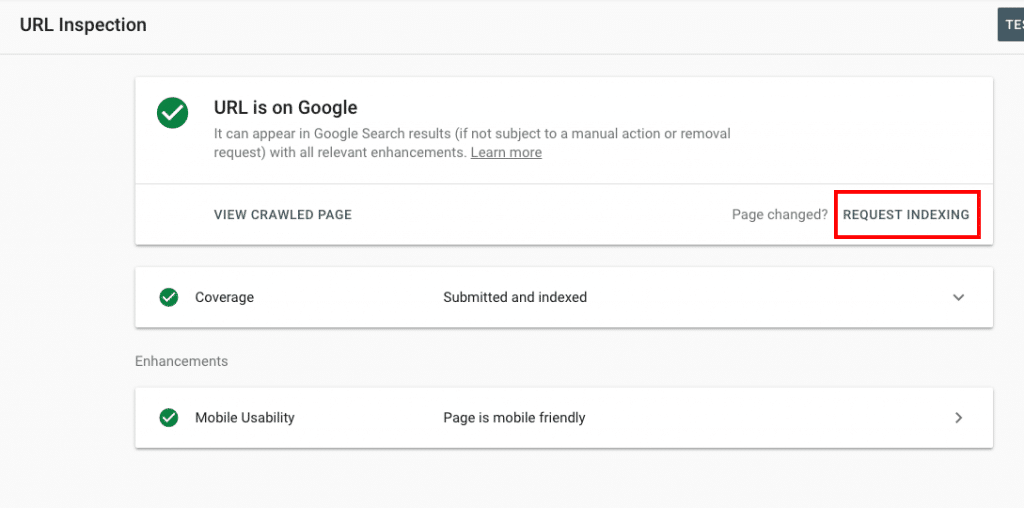Click the Enhancements section heading
The height and width of the screenshot is (508, 1024).
click(x=181, y=361)
